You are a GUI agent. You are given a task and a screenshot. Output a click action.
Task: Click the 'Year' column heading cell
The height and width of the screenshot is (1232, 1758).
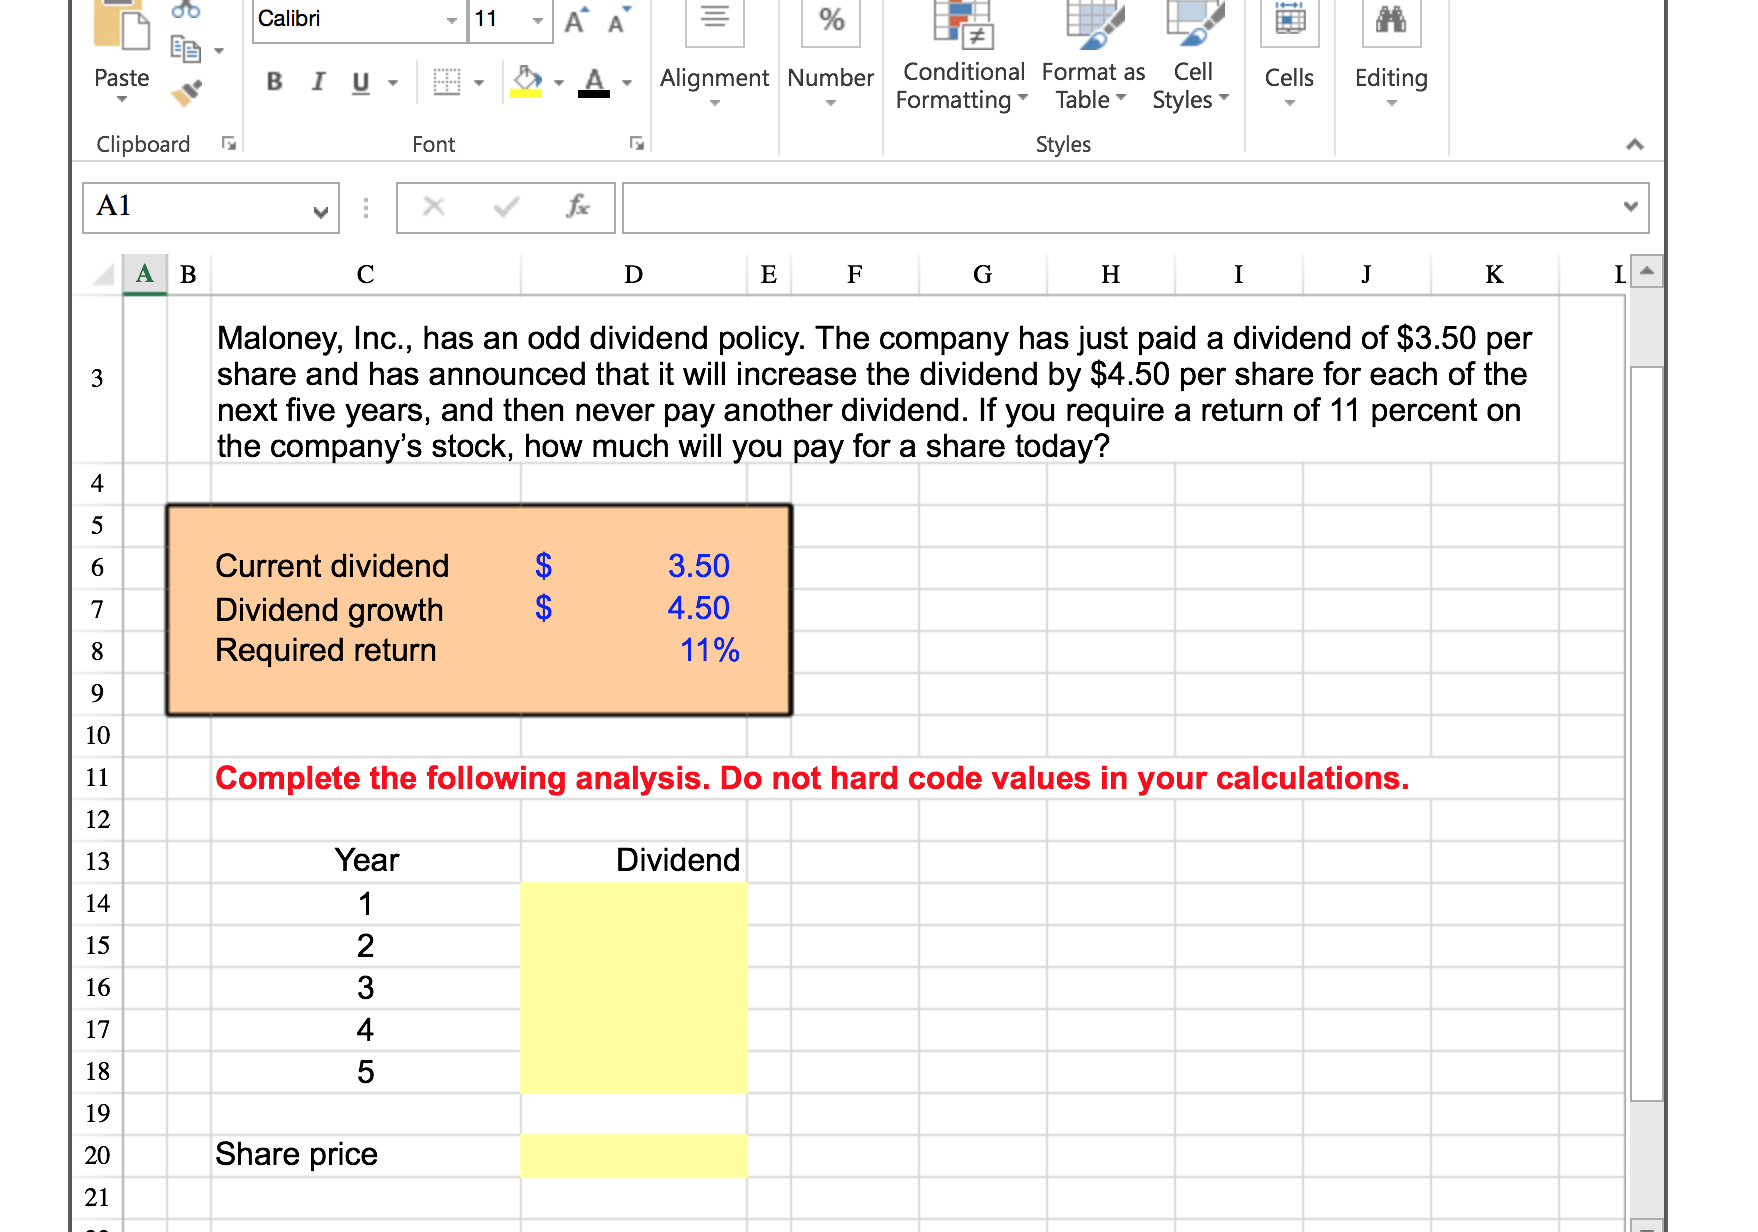click(x=367, y=860)
